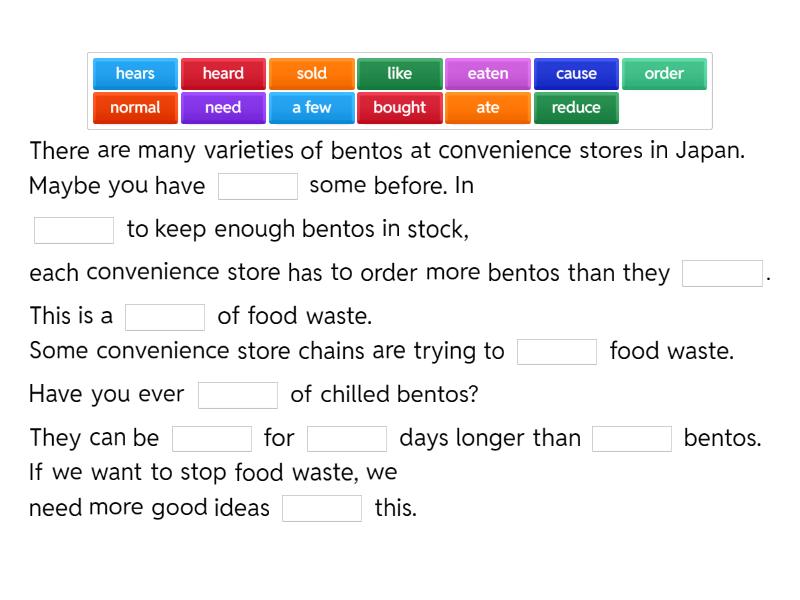Select the blank after 'This is a'
Screen dimensions: 800x600
pyautogui.click(x=165, y=317)
